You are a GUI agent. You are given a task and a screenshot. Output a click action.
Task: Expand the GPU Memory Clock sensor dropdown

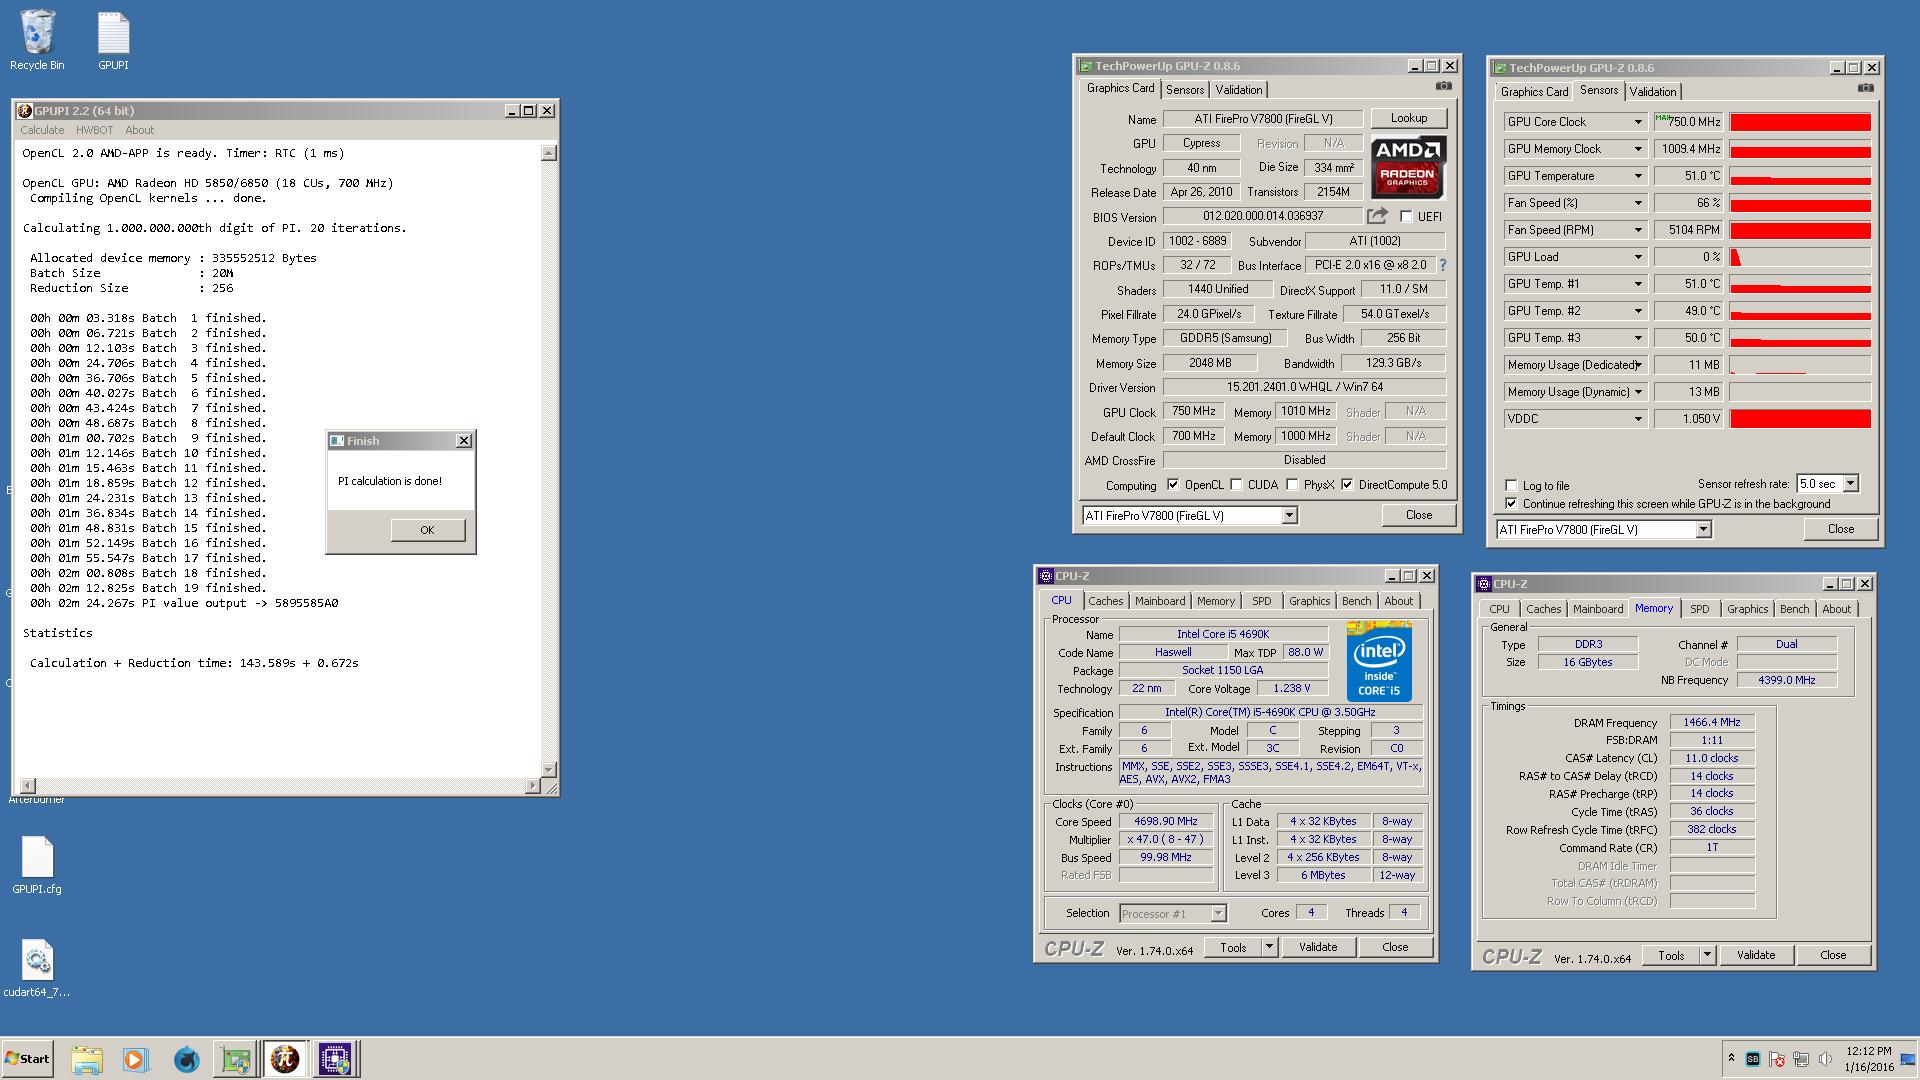coord(1638,149)
